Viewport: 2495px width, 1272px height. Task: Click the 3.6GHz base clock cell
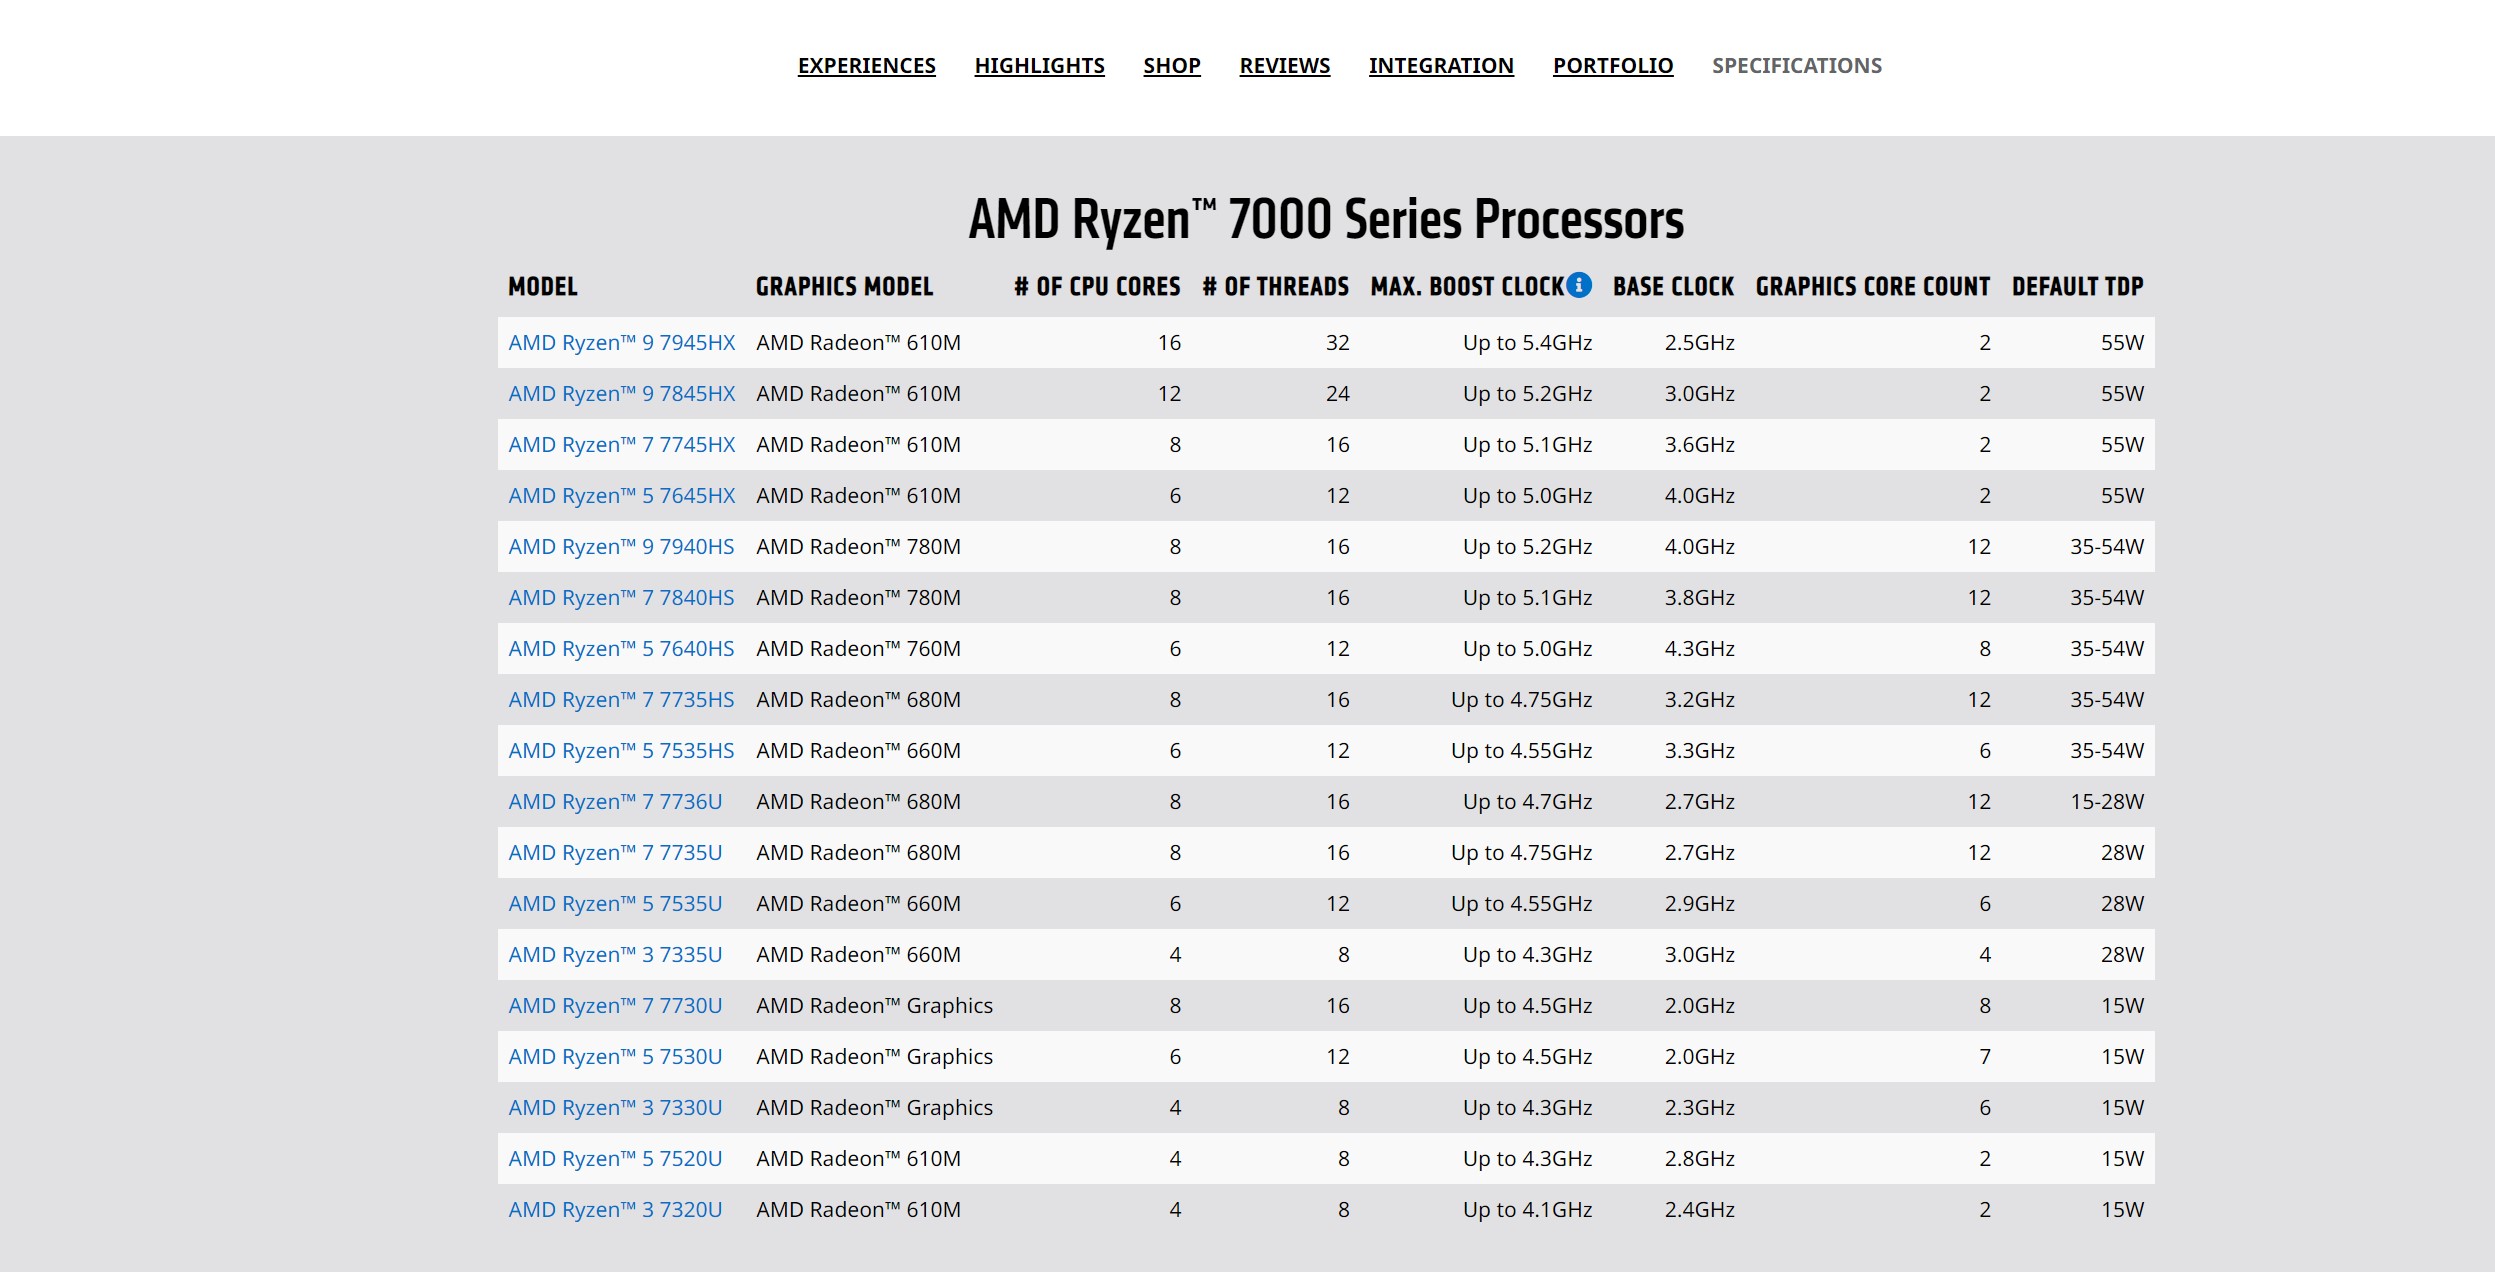(x=1699, y=445)
